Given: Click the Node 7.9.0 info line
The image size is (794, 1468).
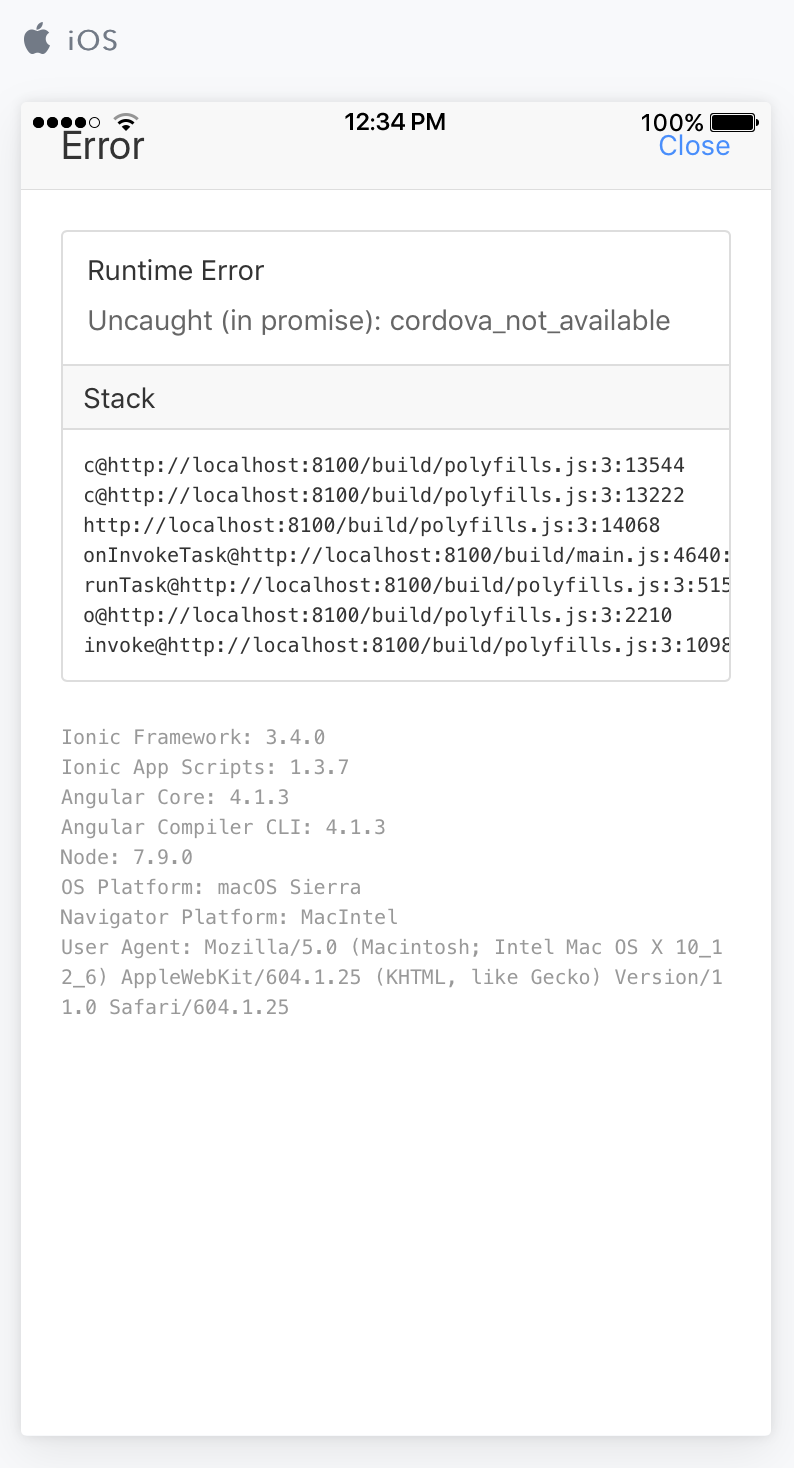Looking at the screenshot, I should 125,857.
